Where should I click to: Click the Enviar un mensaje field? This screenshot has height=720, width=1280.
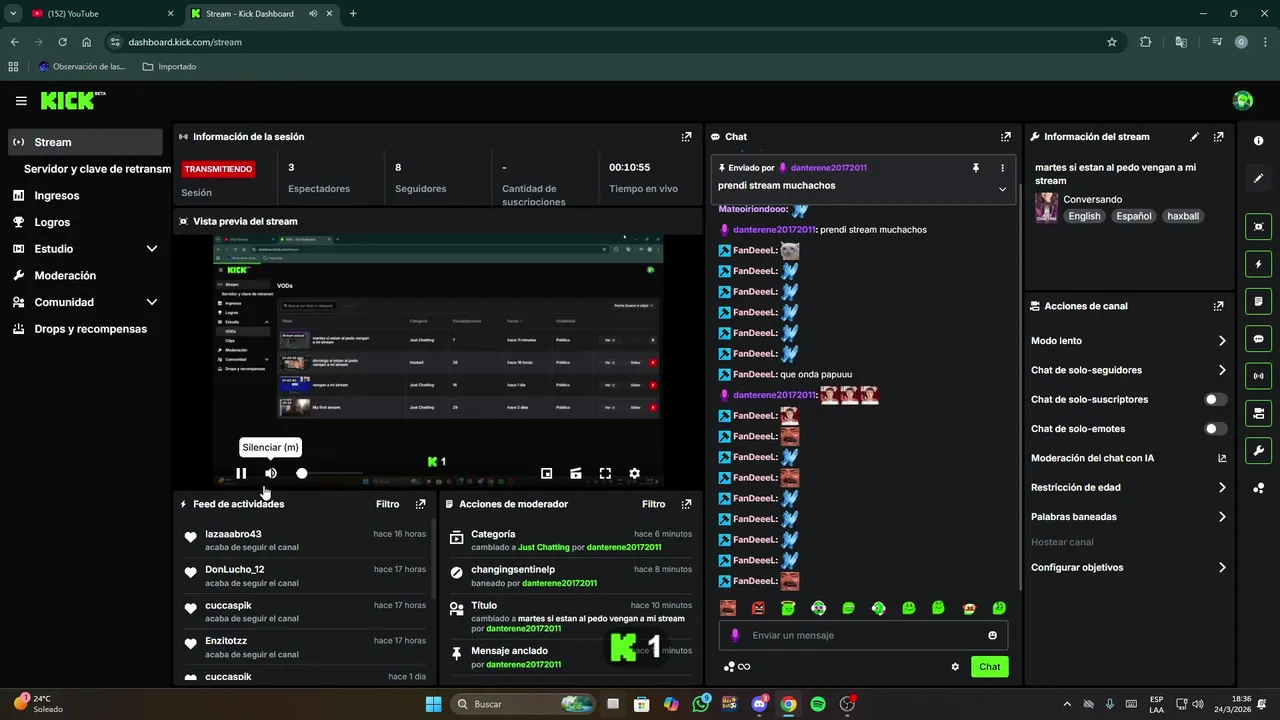tap(863, 635)
